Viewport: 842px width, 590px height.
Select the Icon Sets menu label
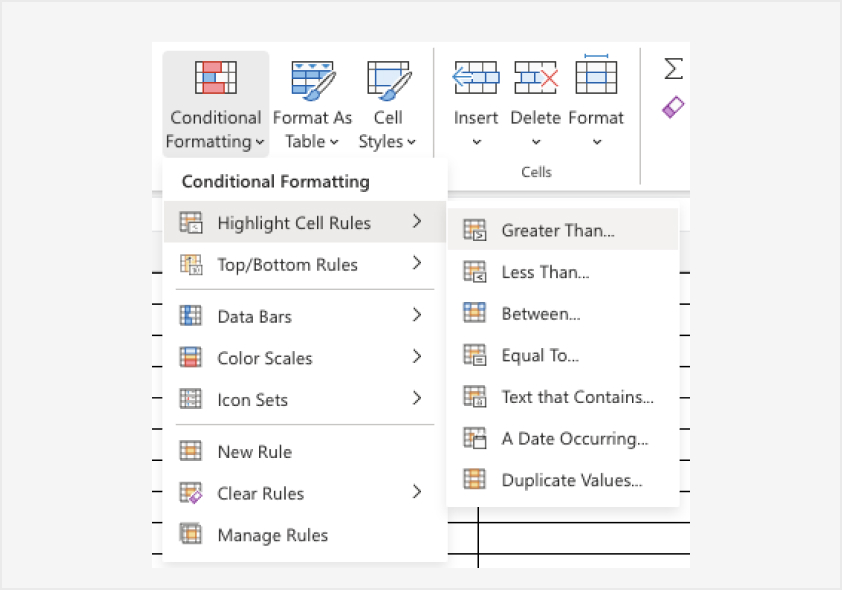pos(252,400)
